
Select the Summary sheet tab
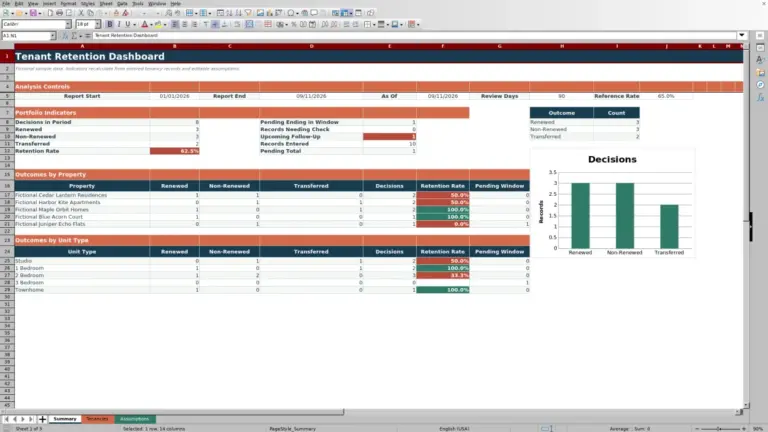coord(65,419)
